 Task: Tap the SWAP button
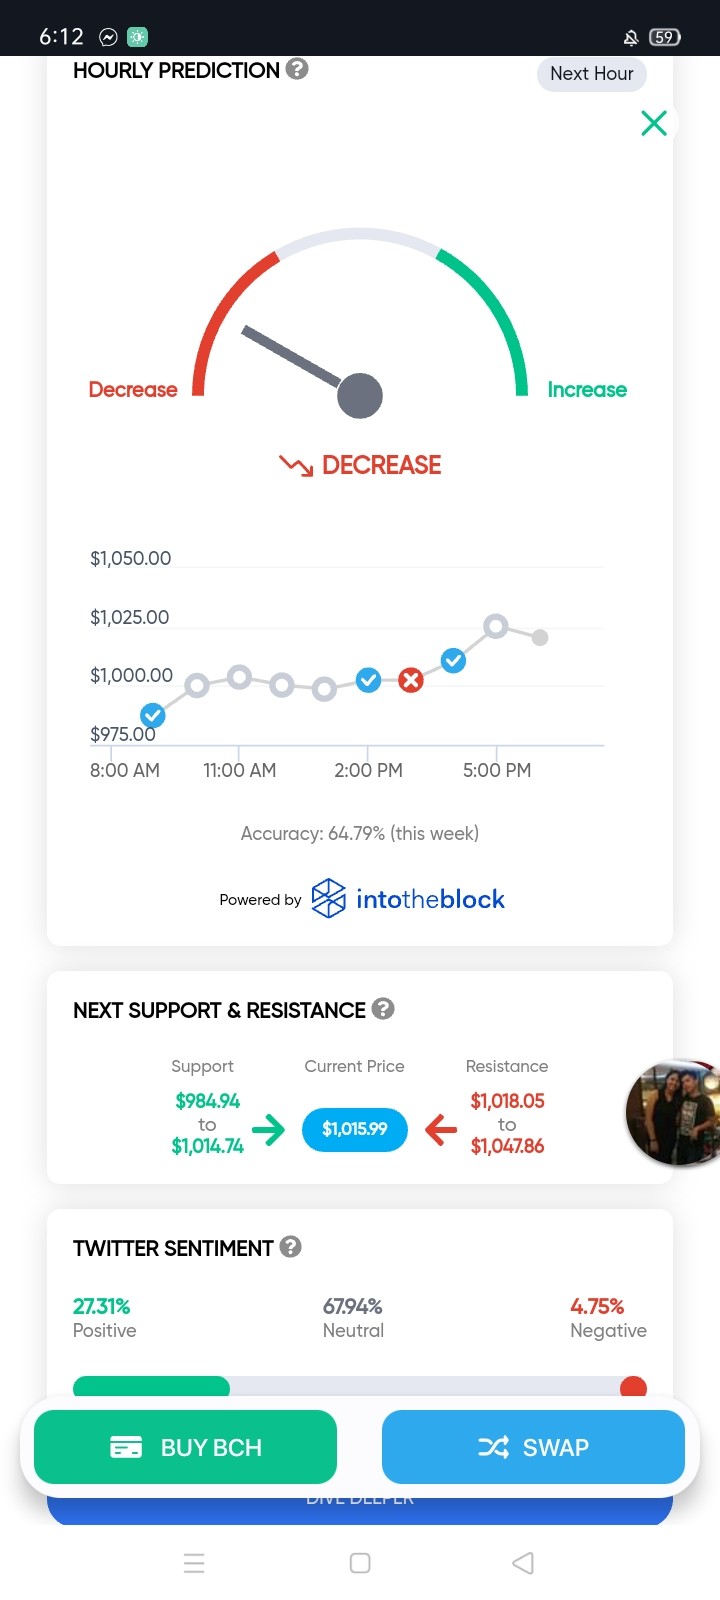533,1447
